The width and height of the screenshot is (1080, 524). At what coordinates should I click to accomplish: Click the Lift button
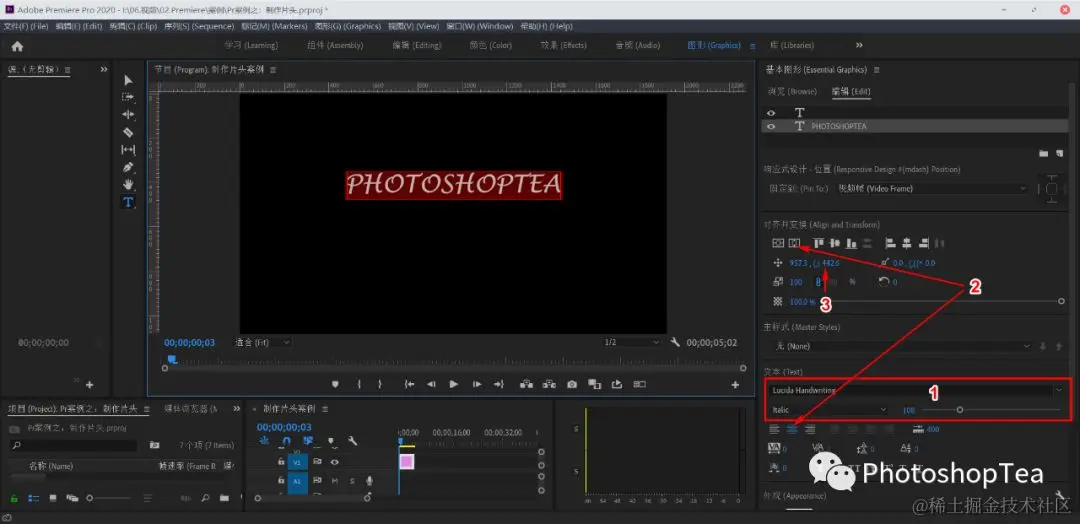pos(527,384)
